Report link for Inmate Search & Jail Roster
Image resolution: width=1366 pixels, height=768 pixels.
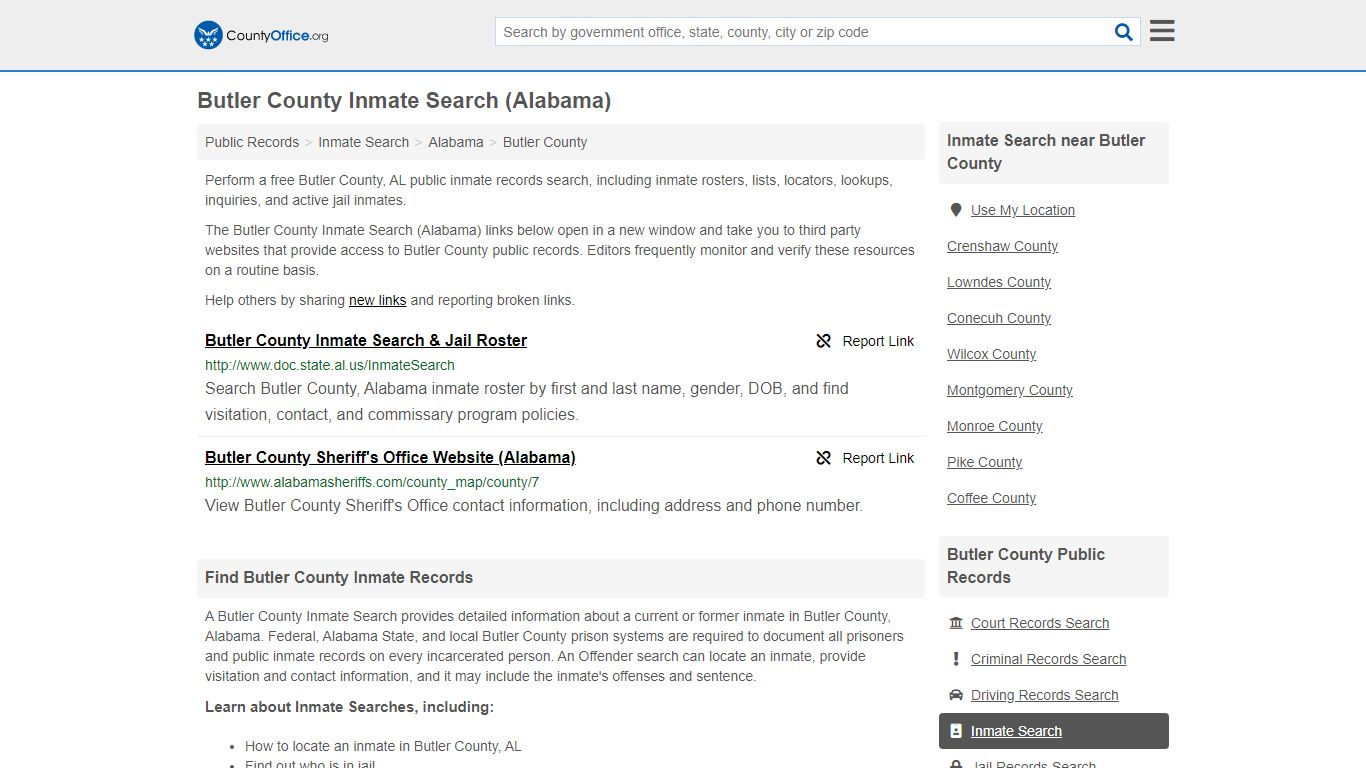865,341
